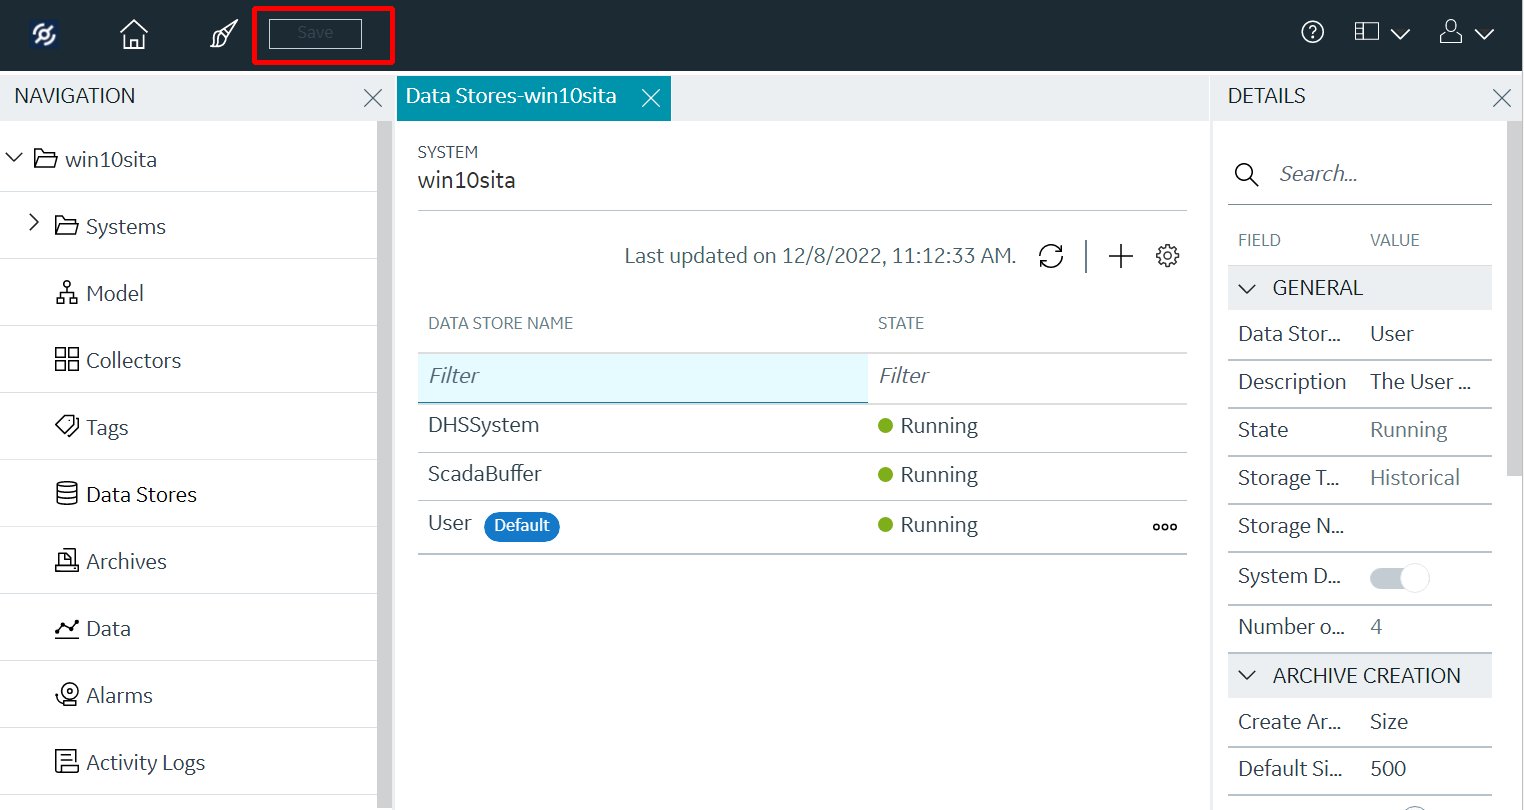The width and height of the screenshot is (1524, 810).
Task: Click the Storage Type value Historical
Action: pos(1414,478)
